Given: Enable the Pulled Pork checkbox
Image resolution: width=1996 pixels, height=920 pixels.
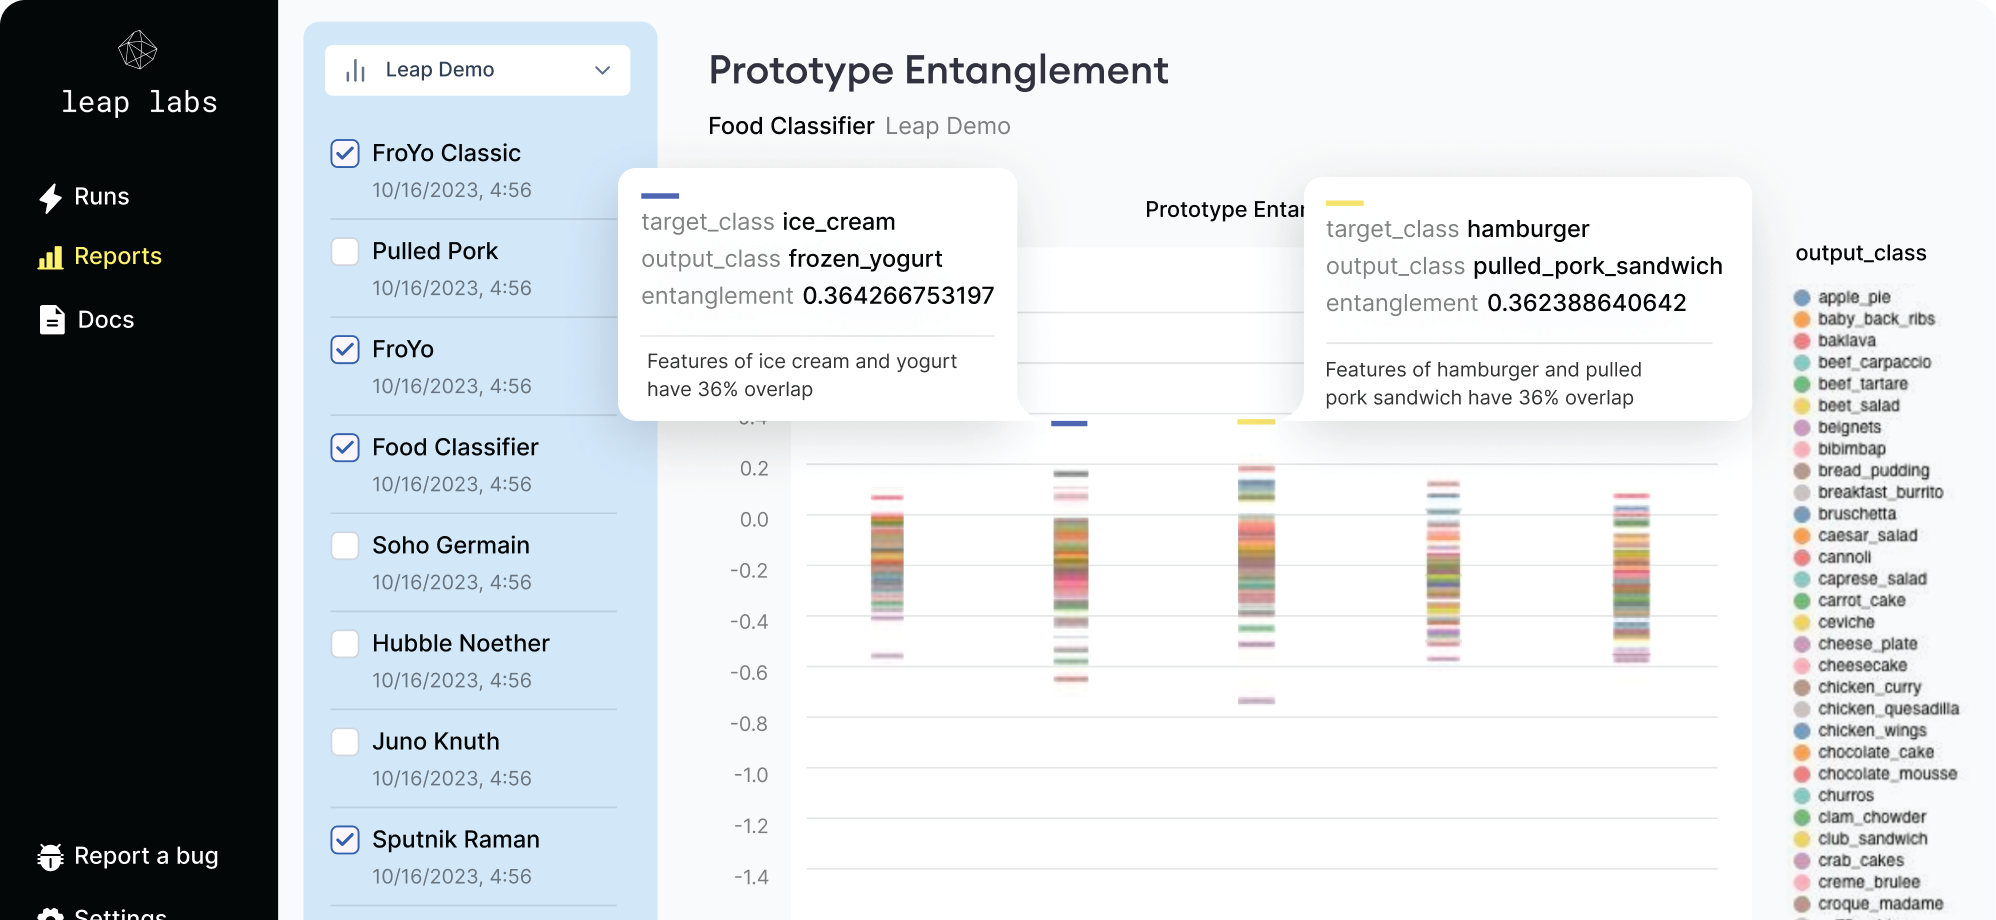Looking at the screenshot, I should (345, 251).
